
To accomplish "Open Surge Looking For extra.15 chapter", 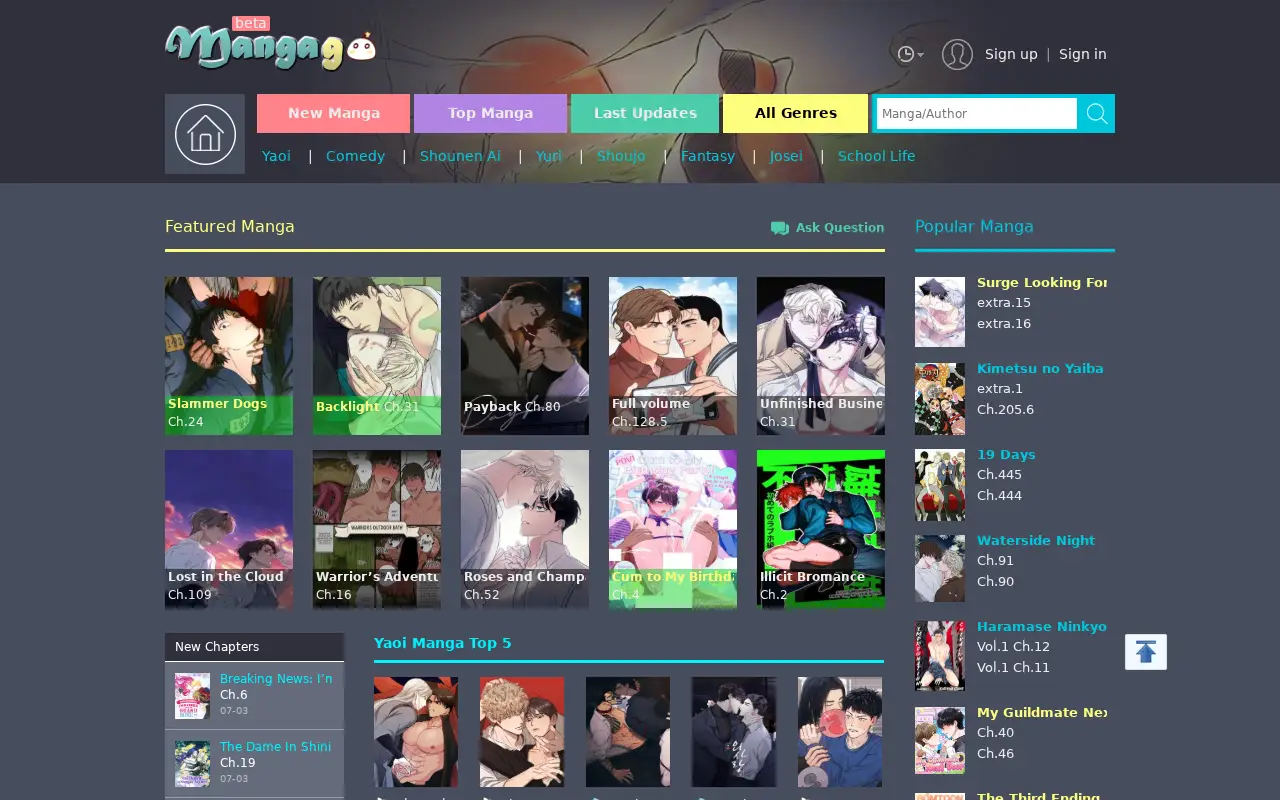I will pyautogui.click(x=1004, y=303).
